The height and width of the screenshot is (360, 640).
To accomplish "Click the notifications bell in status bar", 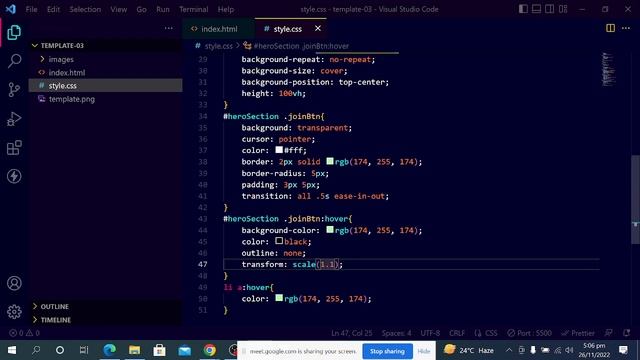I will 627,333.
